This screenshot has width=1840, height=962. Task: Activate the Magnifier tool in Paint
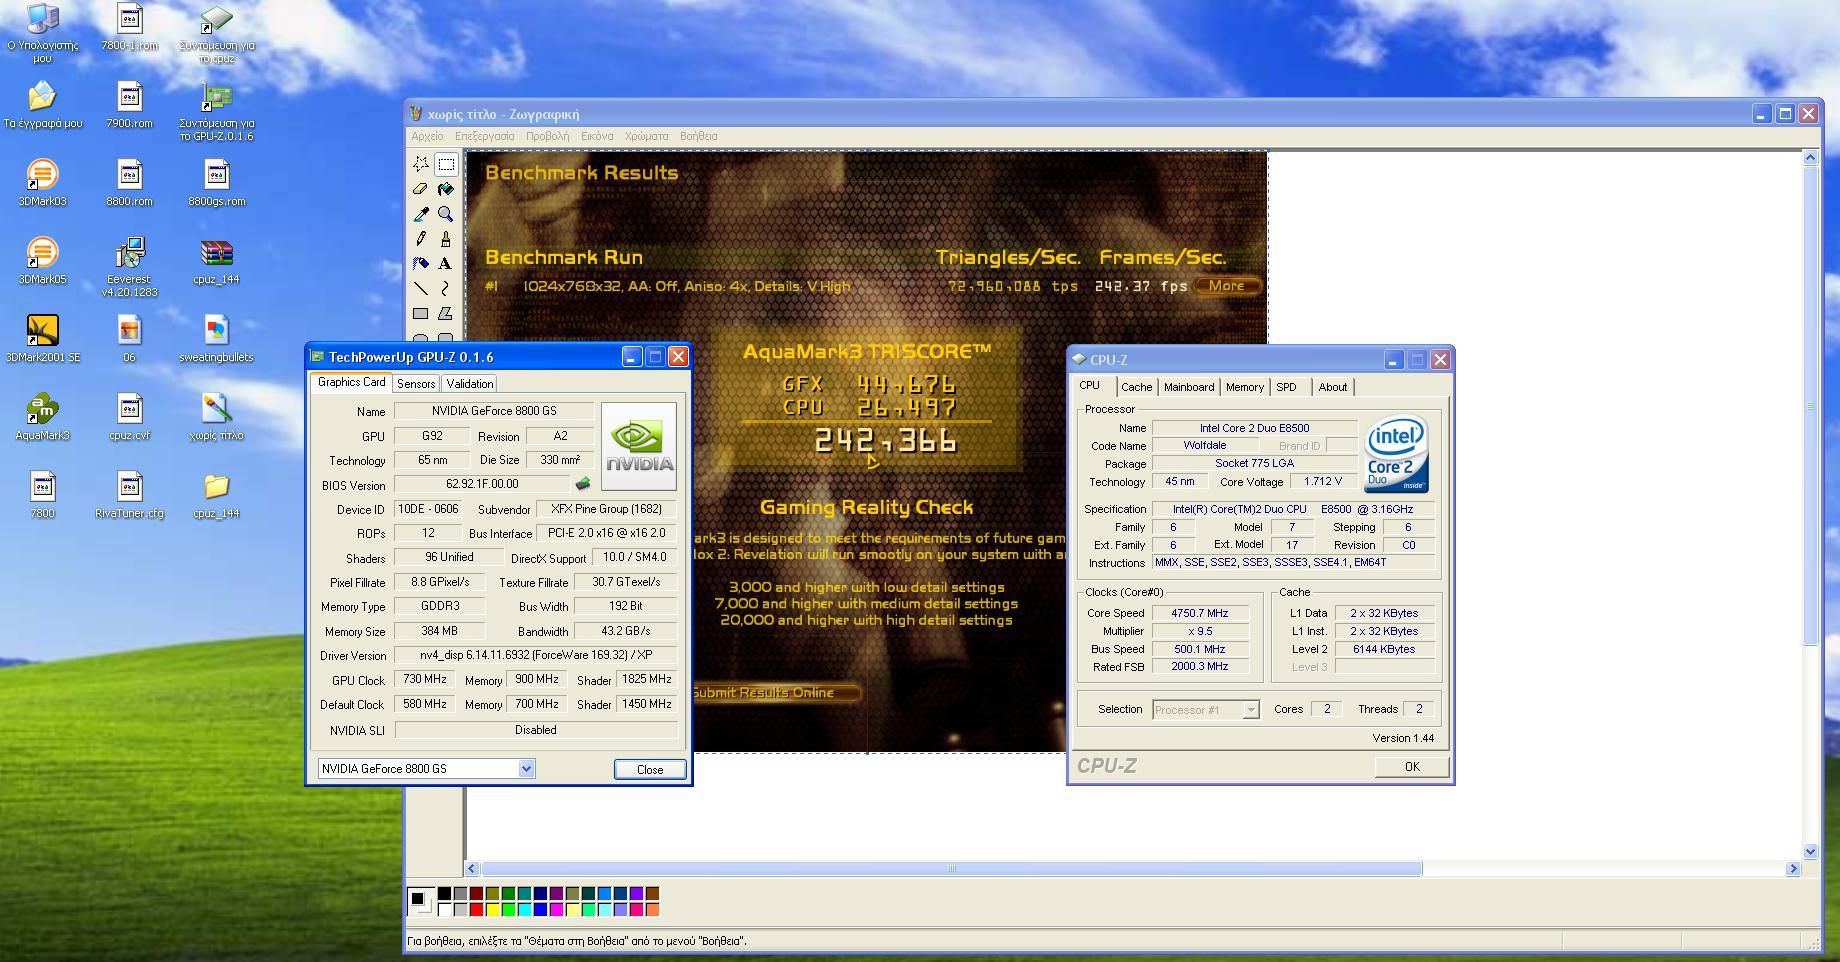pyautogui.click(x=446, y=214)
